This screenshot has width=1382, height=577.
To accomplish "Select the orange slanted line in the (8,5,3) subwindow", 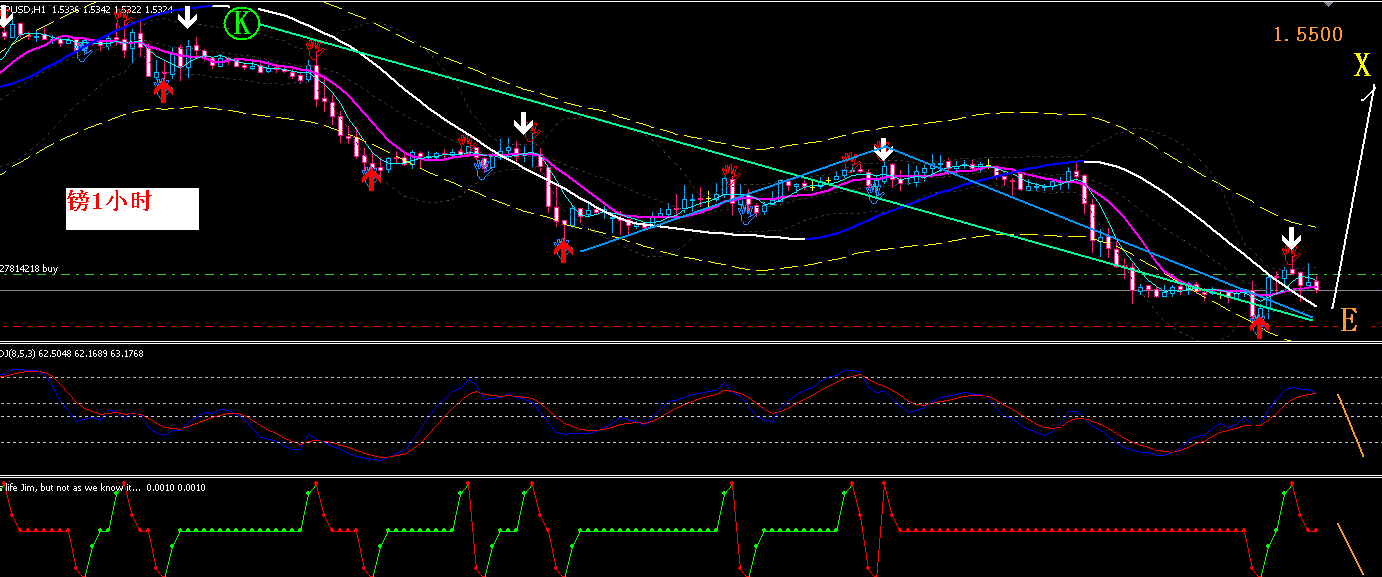I will point(1350,426).
